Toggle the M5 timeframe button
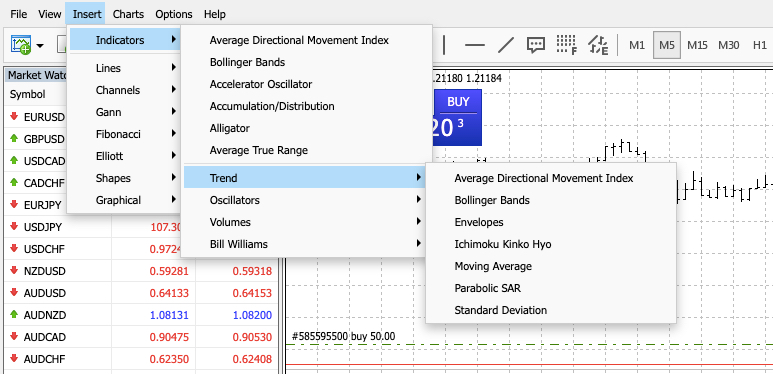Image resolution: width=773 pixels, height=374 pixels. (667, 45)
